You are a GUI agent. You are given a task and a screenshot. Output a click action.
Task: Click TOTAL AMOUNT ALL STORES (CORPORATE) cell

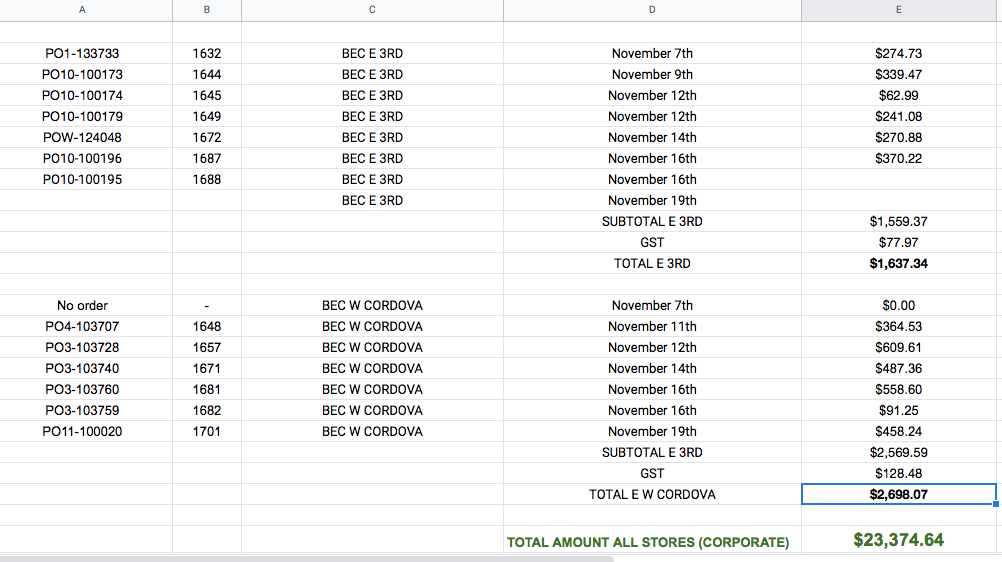(648, 543)
